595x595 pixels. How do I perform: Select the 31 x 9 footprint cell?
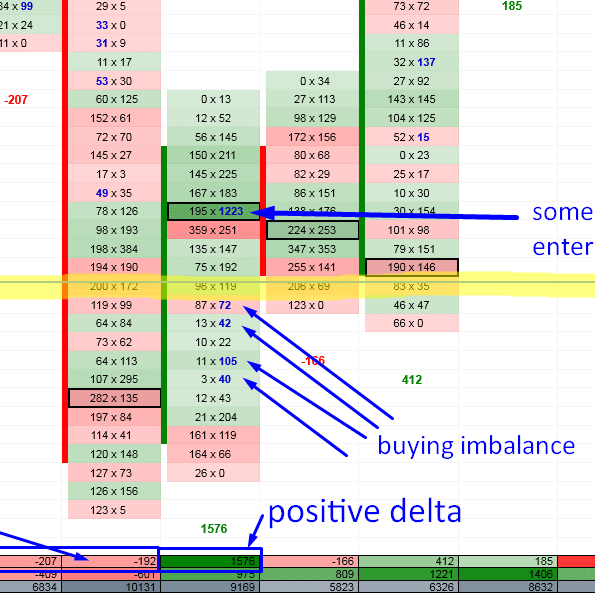pos(114,43)
